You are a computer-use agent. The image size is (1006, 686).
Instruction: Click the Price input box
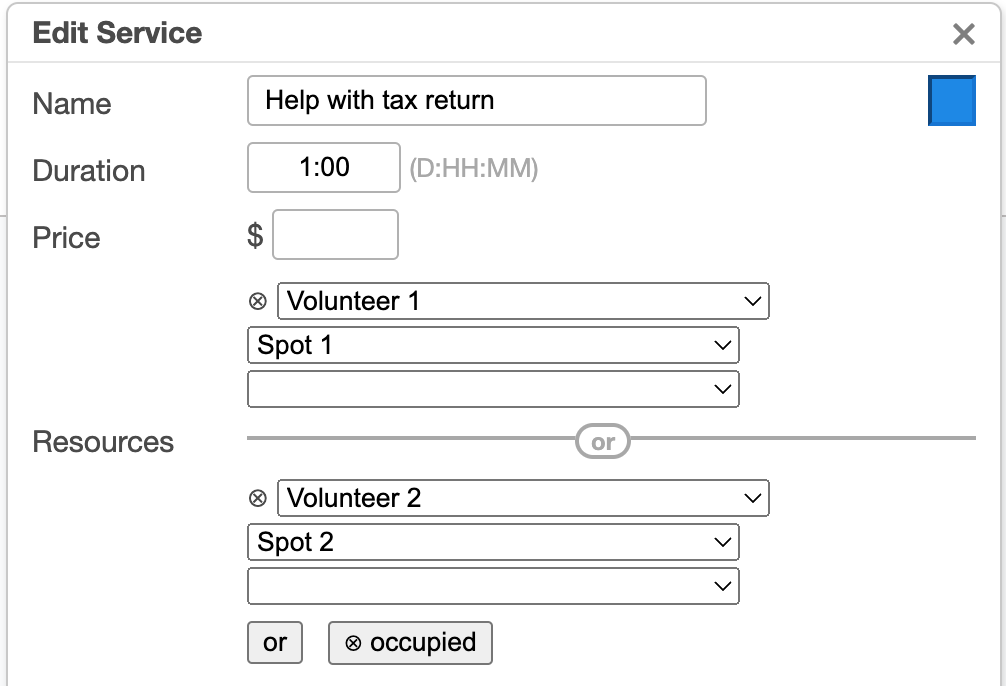(x=335, y=235)
